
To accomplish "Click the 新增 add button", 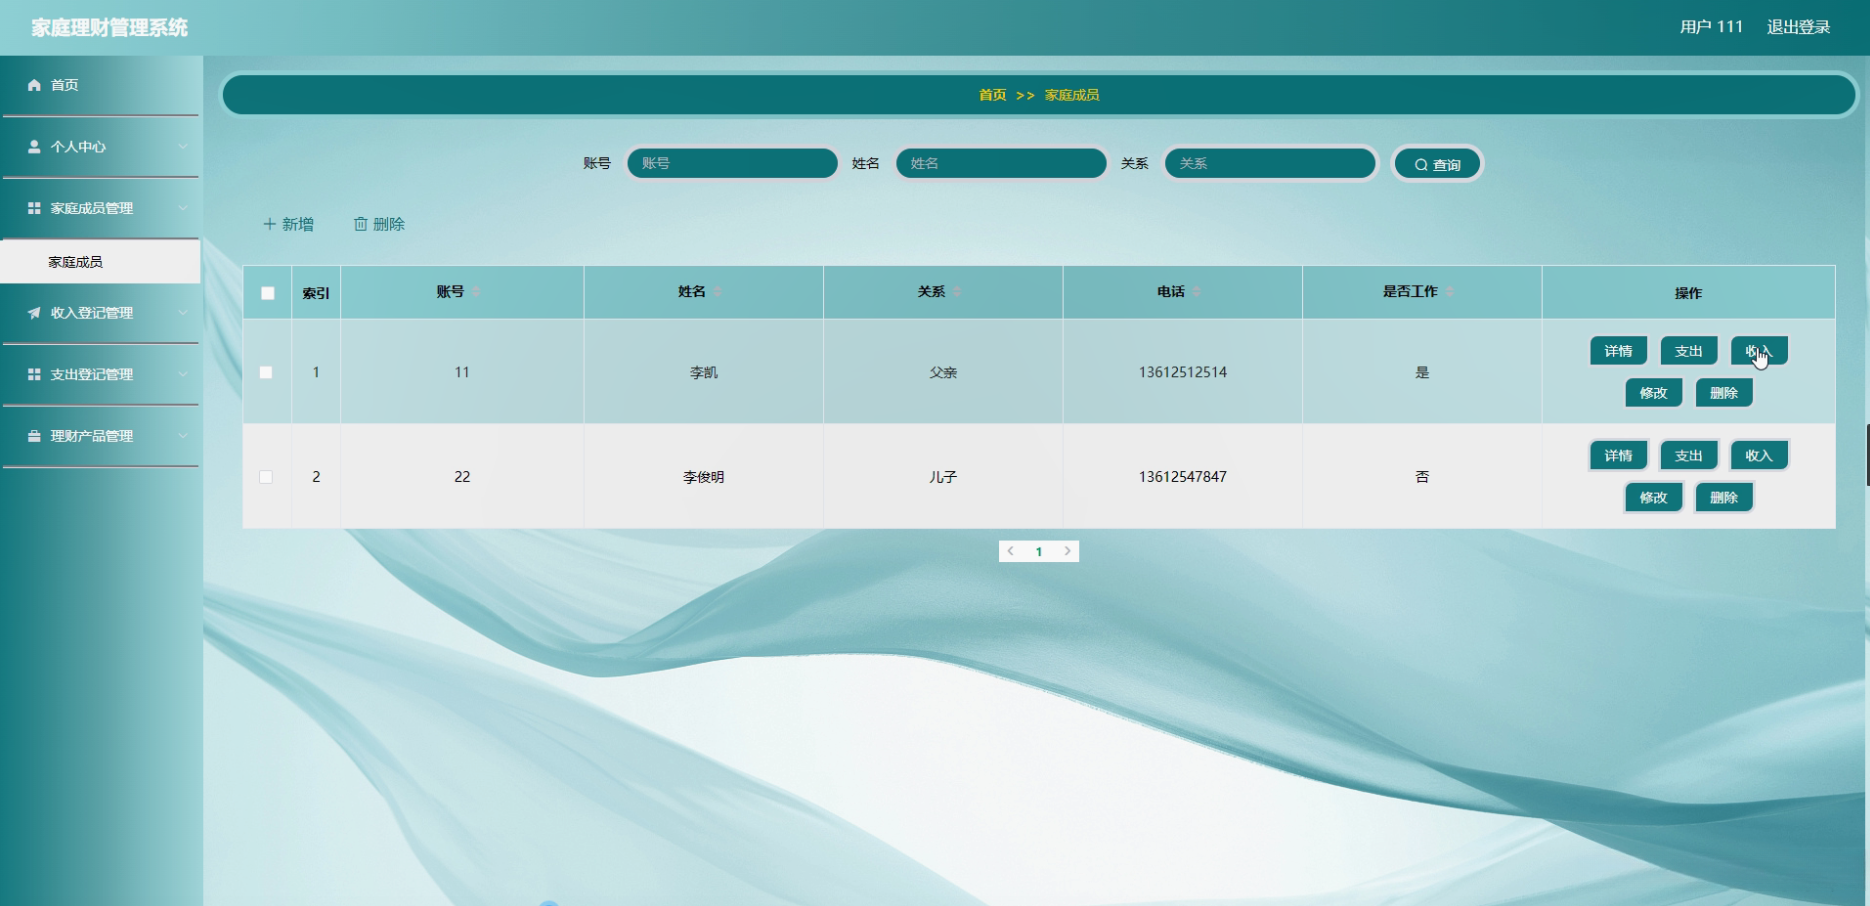I will [288, 224].
